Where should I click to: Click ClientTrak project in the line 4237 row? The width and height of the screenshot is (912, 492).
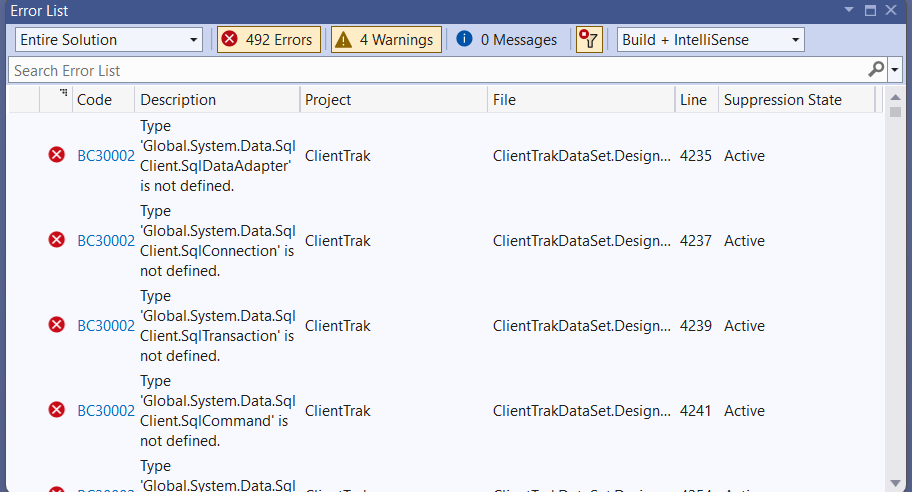[x=338, y=241]
